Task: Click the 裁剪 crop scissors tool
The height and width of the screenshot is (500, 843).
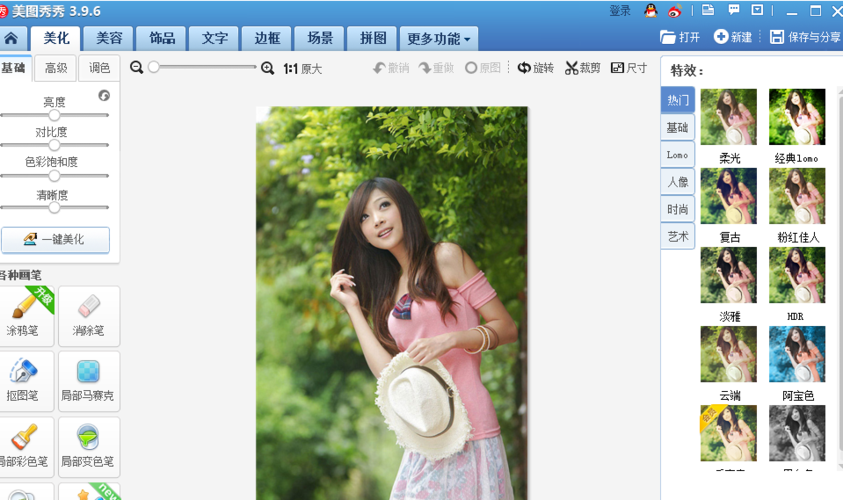Action: 582,68
